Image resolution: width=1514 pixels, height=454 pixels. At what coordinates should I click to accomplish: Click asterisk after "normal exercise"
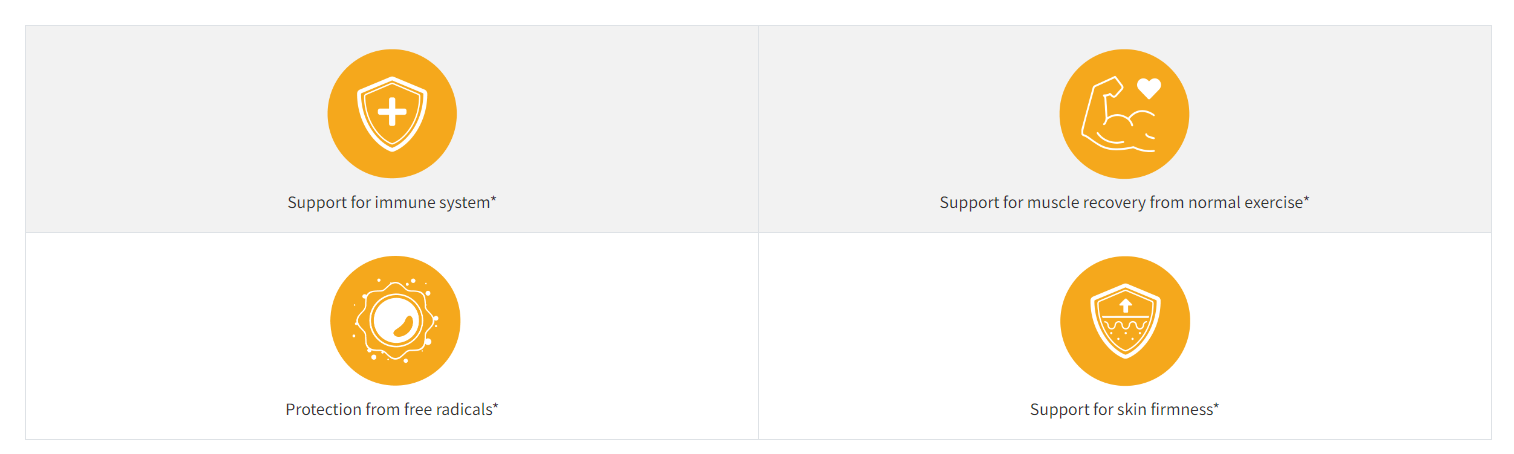coord(1306,200)
